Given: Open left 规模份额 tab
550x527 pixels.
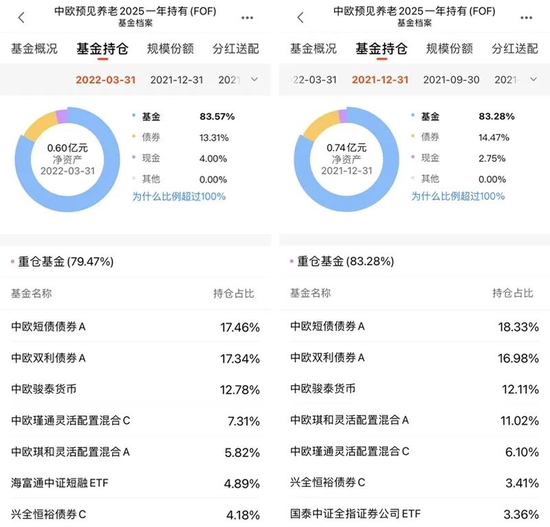Looking at the screenshot, I should (170, 48).
